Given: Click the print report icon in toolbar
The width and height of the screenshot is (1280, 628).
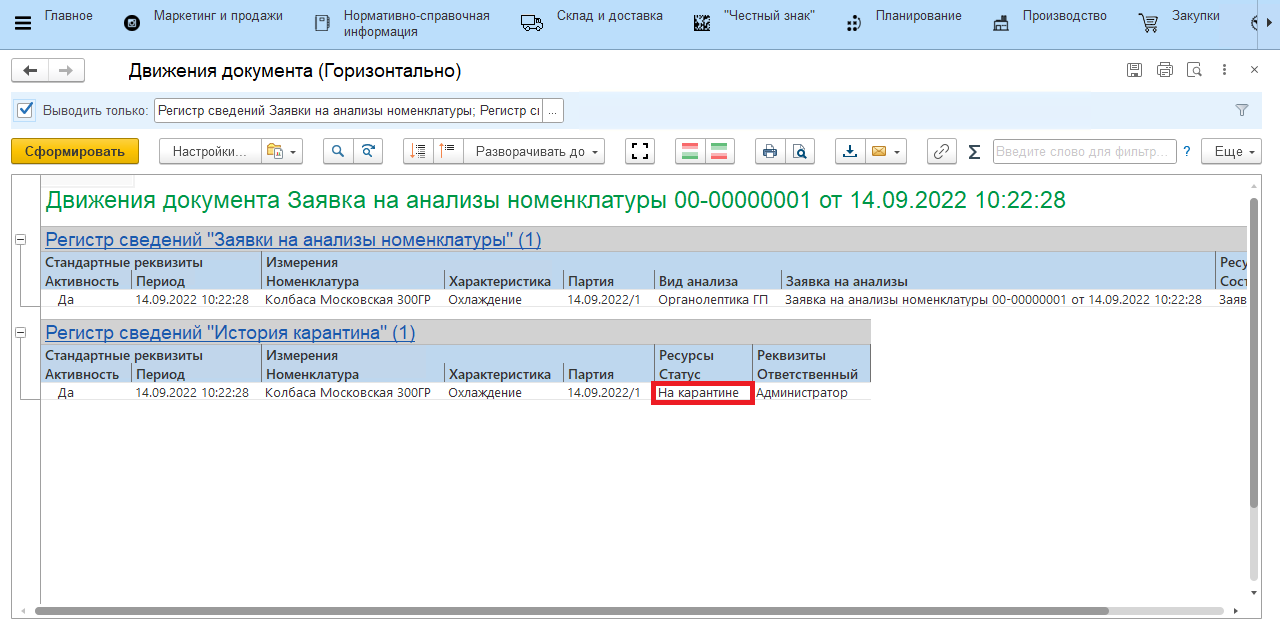Looking at the screenshot, I should (x=769, y=151).
